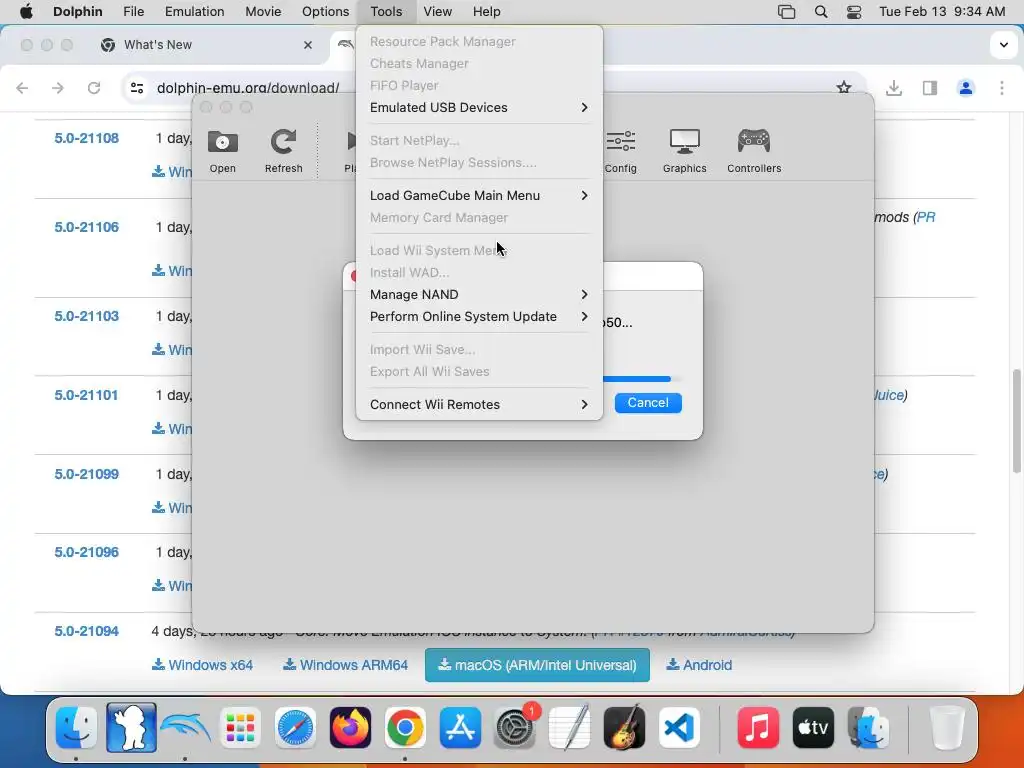This screenshot has height=768, width=1024.
Task: Open the View menu
Action: pos(437,11)
